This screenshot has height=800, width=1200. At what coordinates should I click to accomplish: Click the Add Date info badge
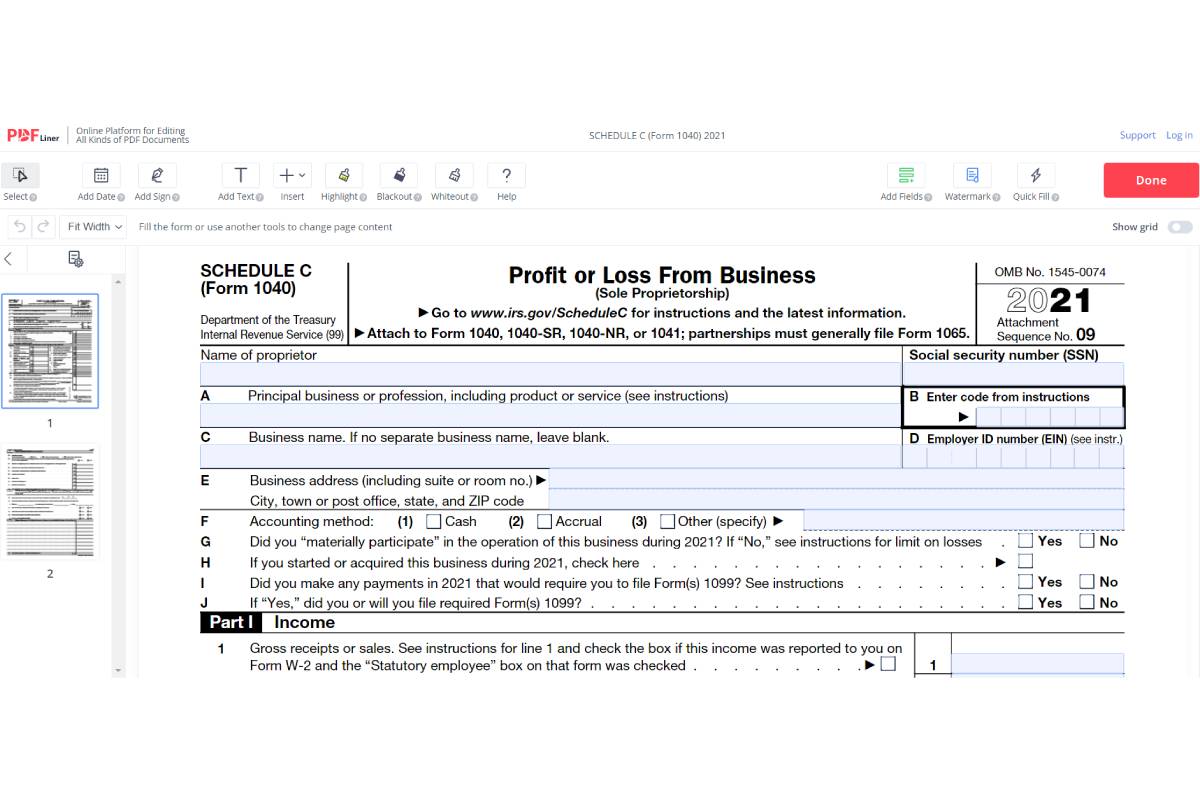(121, 197)
